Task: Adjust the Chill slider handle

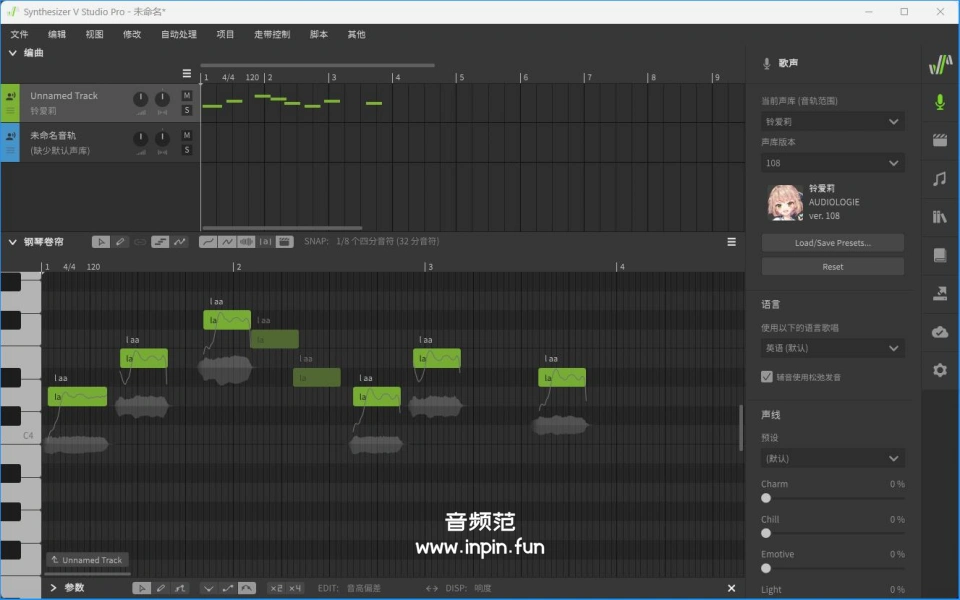Action: pos(766,533)
